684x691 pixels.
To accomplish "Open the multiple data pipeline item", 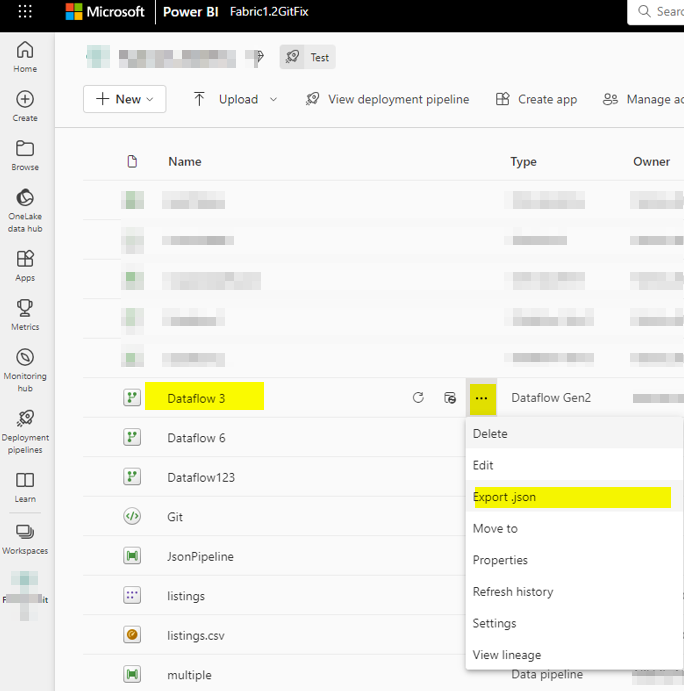I will [x=190, y=675].
